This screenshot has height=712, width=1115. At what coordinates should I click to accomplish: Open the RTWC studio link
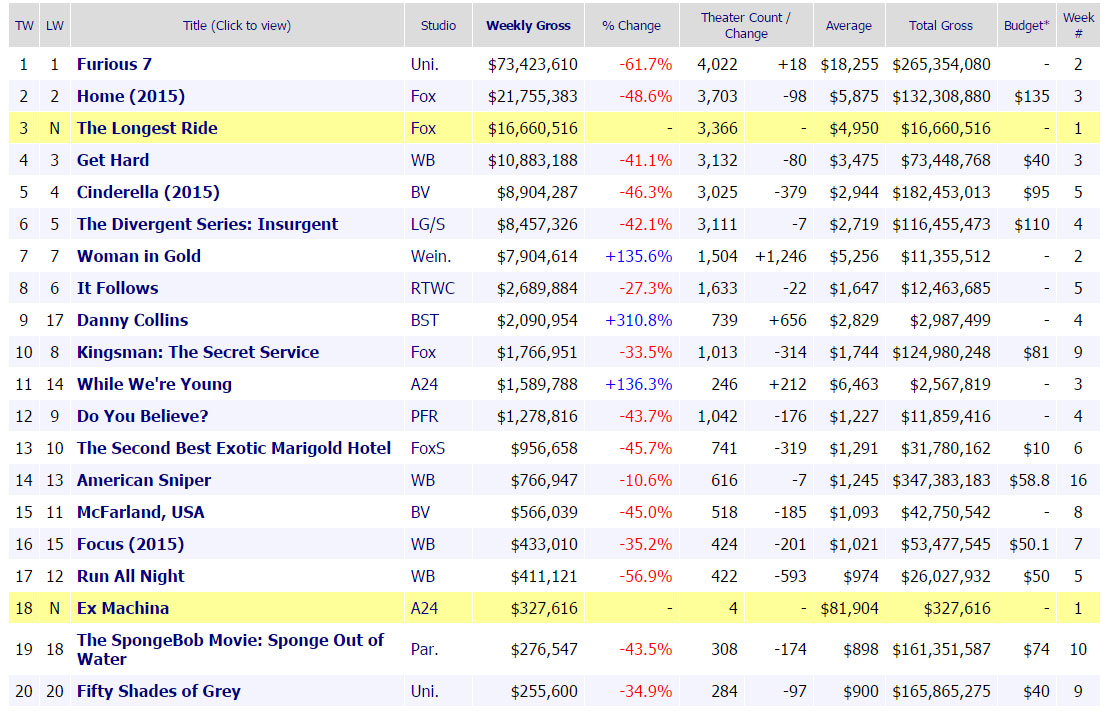(432, 288)
